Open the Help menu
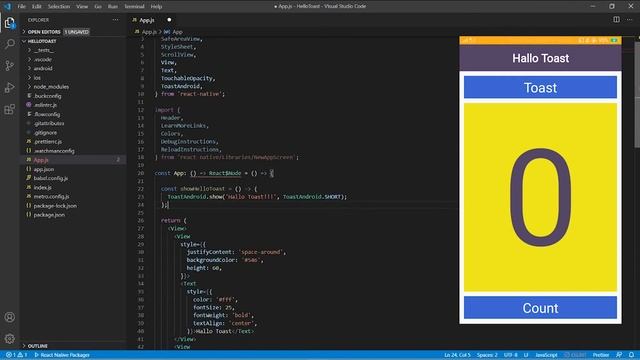The width and height of the screenshot is (640, 360). 156,7
